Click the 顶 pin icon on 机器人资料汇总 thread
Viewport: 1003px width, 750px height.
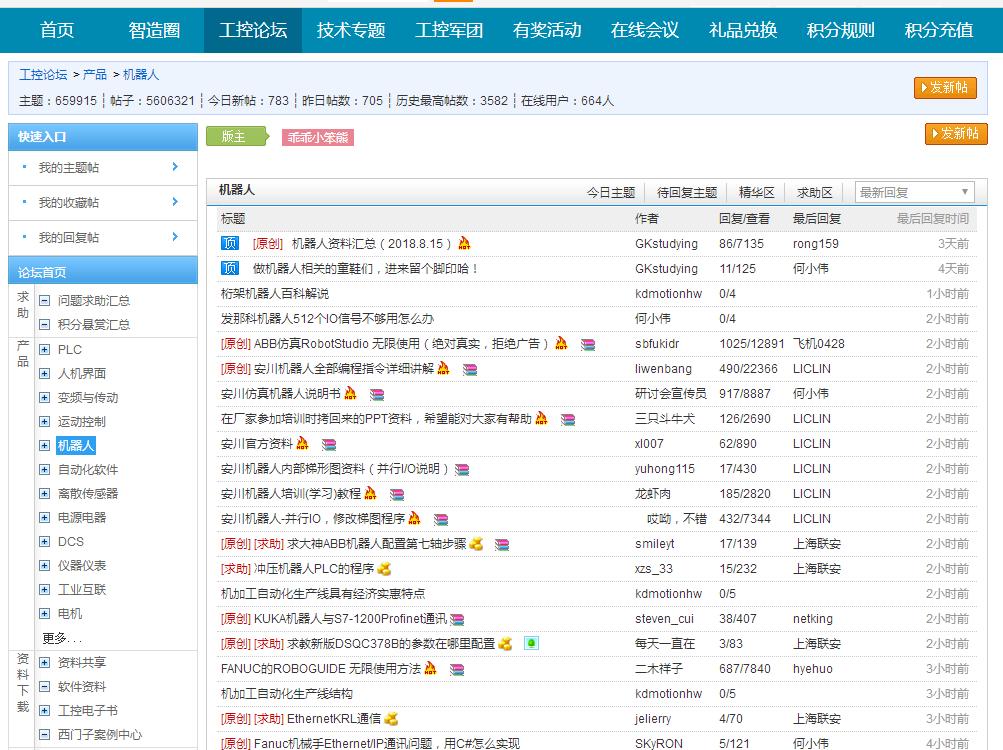[x=228, y=243]
